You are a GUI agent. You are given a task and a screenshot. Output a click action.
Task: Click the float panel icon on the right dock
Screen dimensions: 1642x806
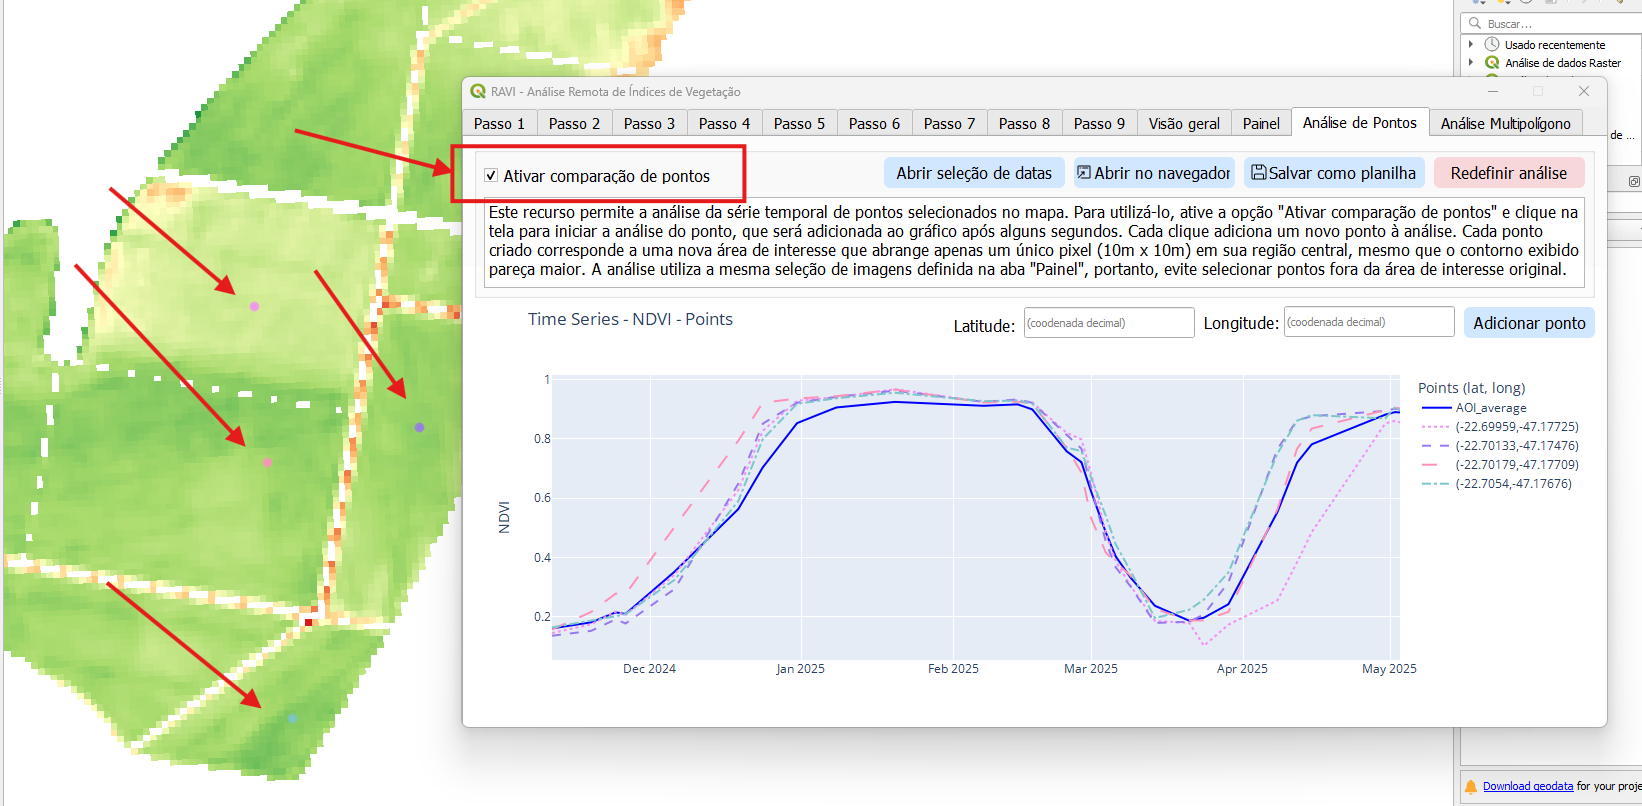pos(1634,181)
